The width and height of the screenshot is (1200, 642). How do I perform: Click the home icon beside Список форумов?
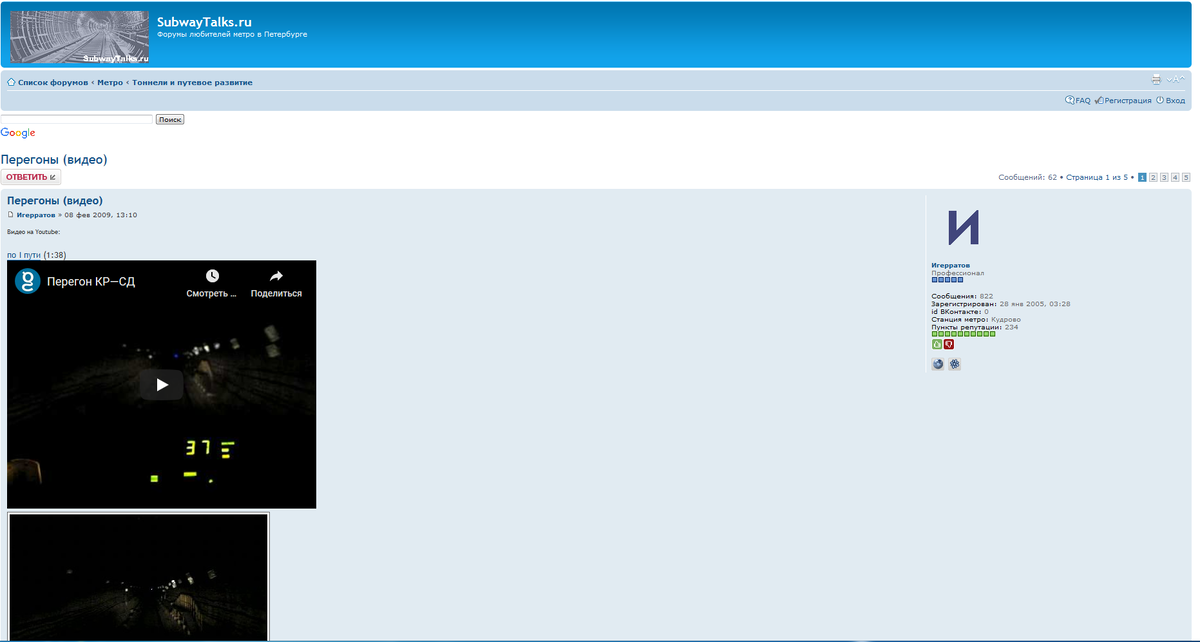click(x=11, y=82)
